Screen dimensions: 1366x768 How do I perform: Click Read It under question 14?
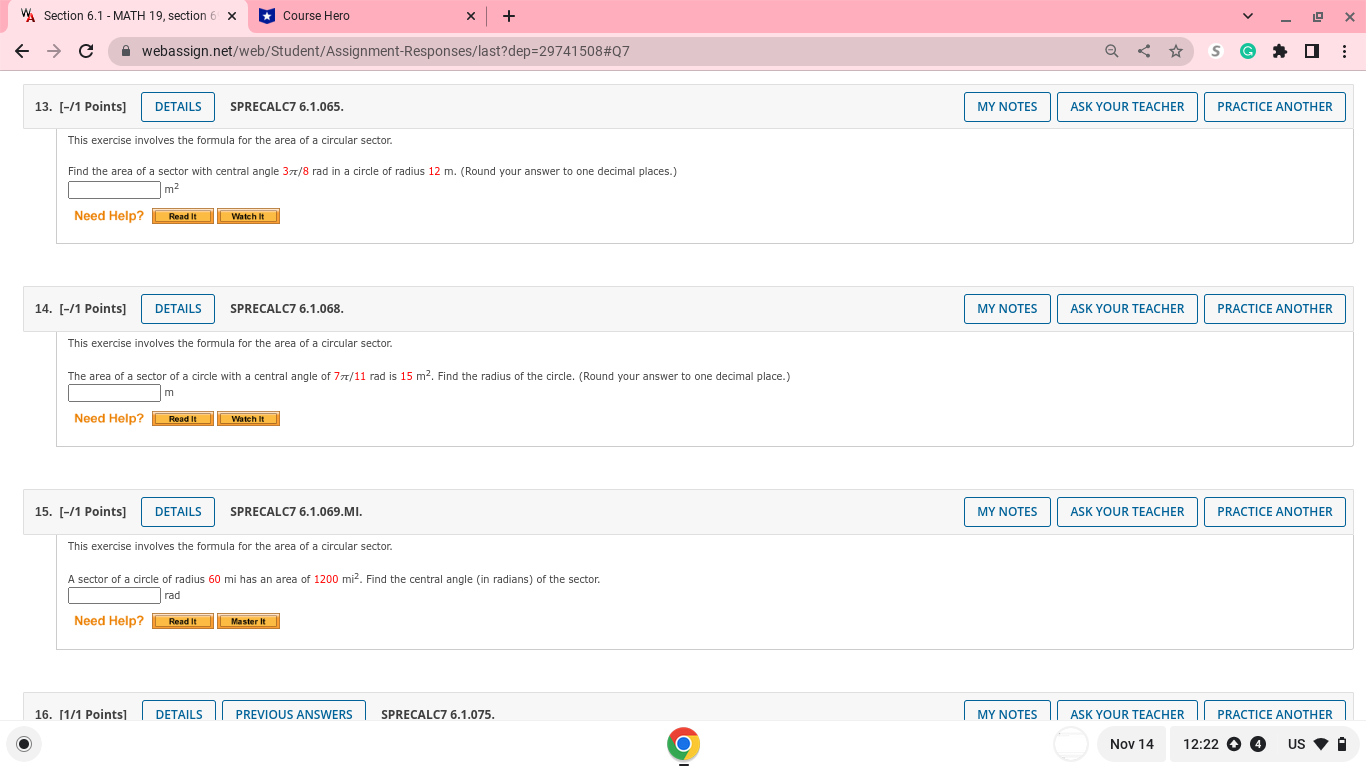183,419
